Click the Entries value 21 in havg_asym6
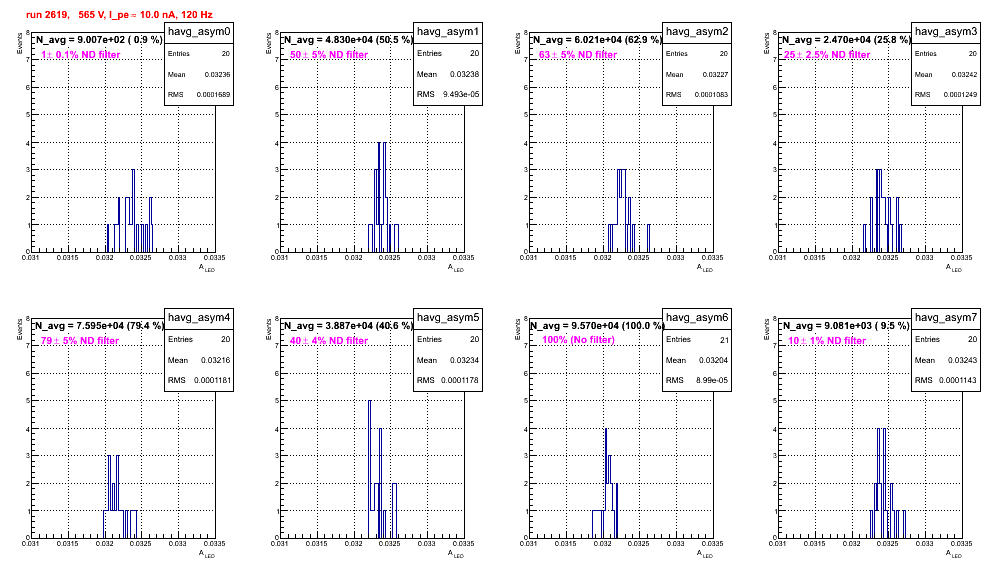This screenshot has height=572, width=996. click(x=724, y=340)
